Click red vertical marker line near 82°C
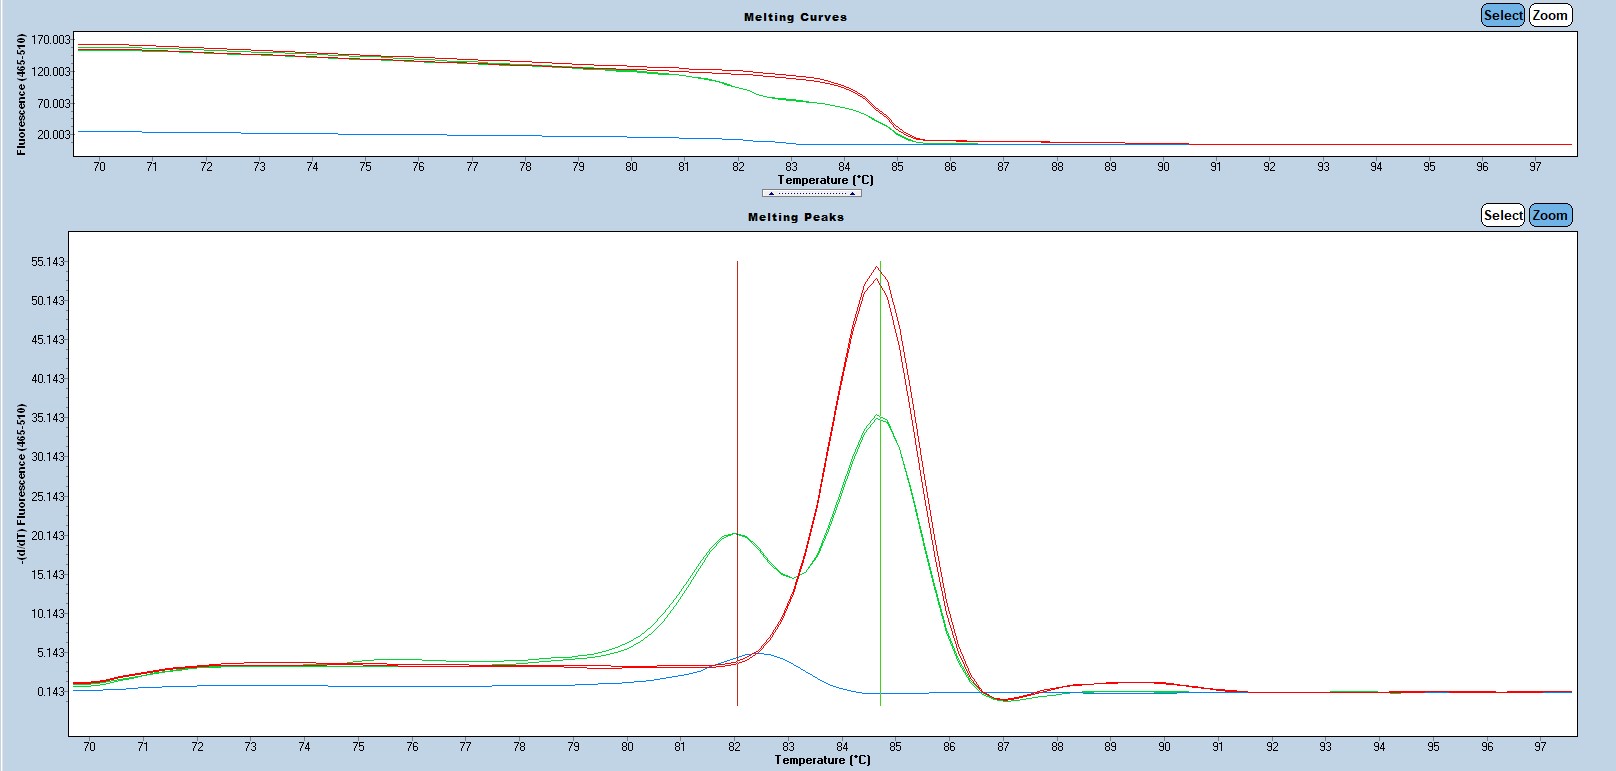1616x771 pixels. (737, 400)
